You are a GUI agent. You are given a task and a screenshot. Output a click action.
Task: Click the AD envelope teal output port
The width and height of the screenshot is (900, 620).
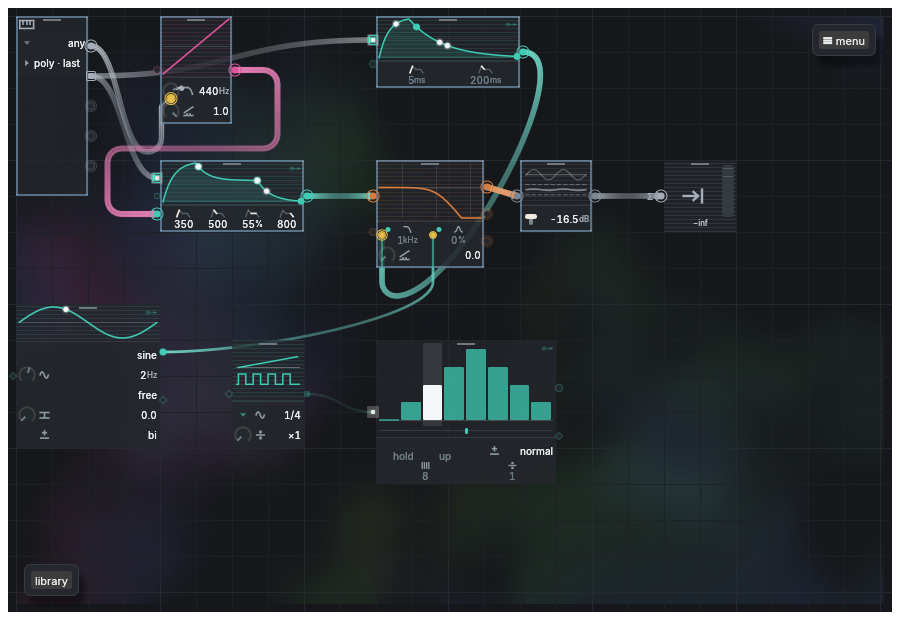pyautogui.click(x=523, y=52)
